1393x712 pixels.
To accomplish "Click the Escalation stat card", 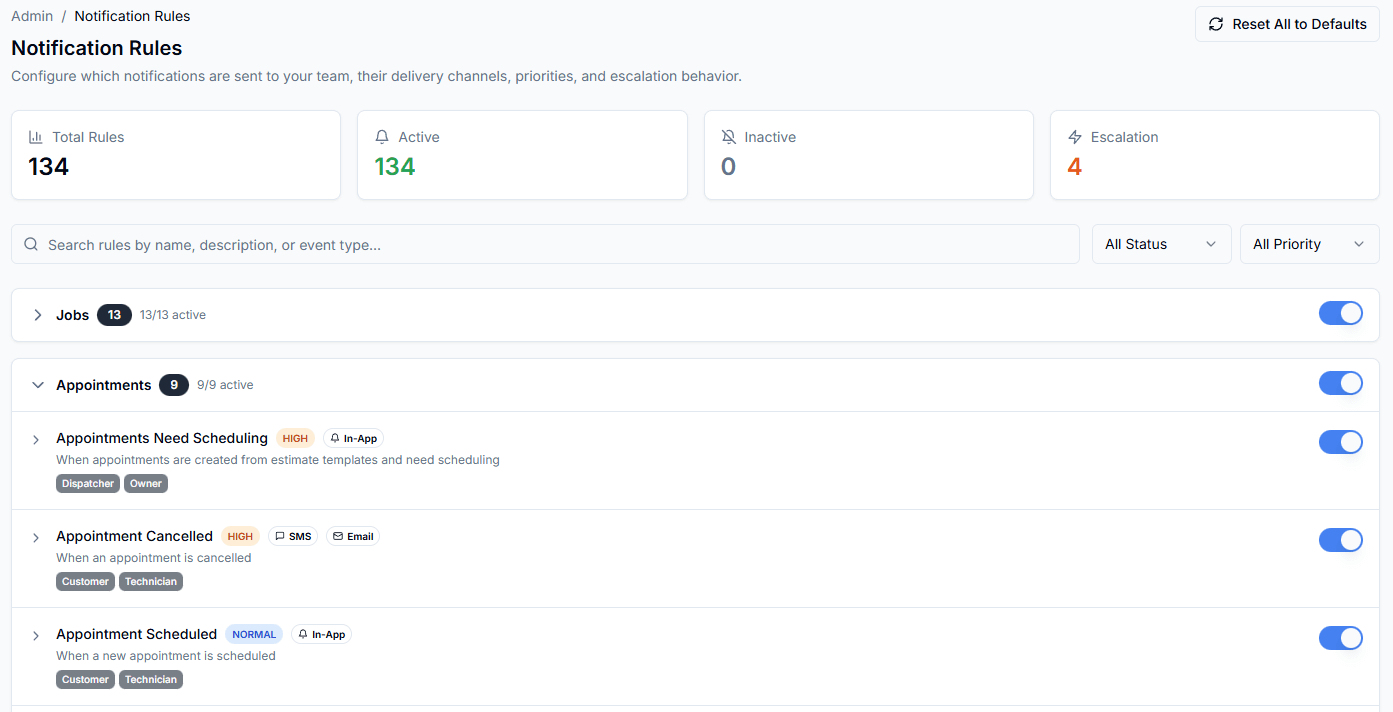I will click(x=1215, y=155).
